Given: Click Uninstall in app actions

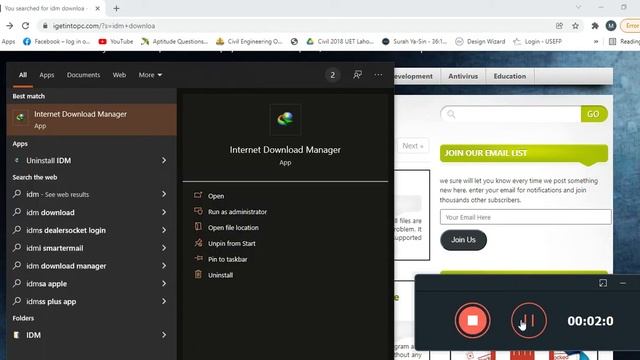Looking at the screenshot, I should pos(220,275).
